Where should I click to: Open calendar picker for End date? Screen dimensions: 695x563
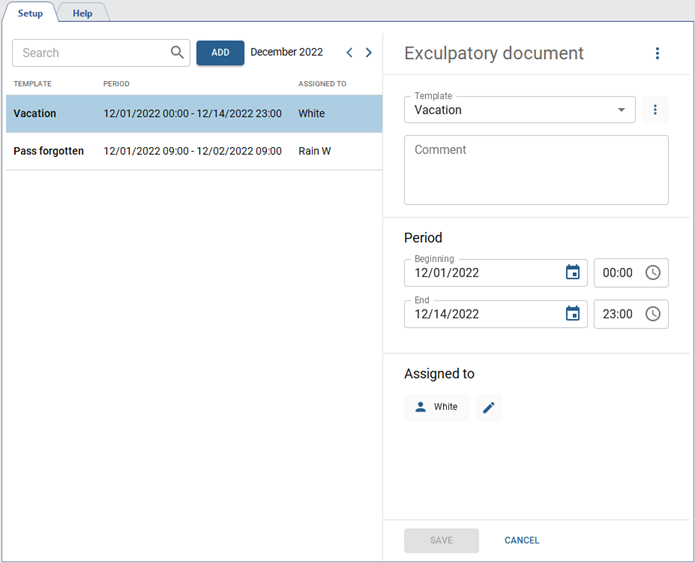pyautogui.click(x=573, y=314)
